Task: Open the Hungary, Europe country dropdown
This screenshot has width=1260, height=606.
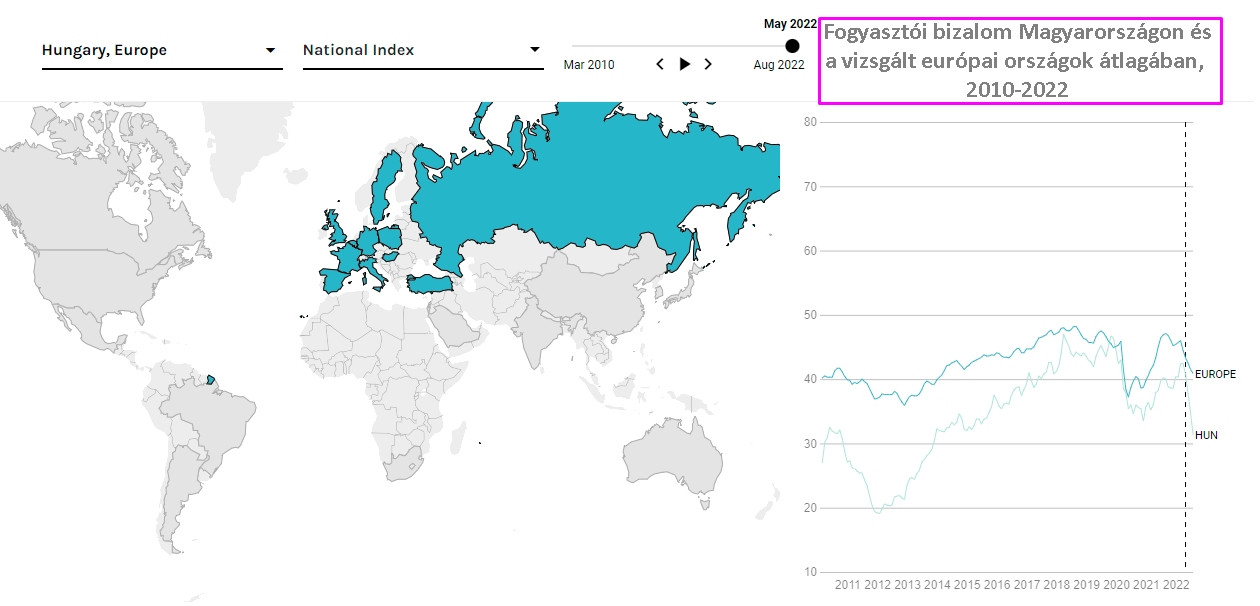Action: point(160,50)
